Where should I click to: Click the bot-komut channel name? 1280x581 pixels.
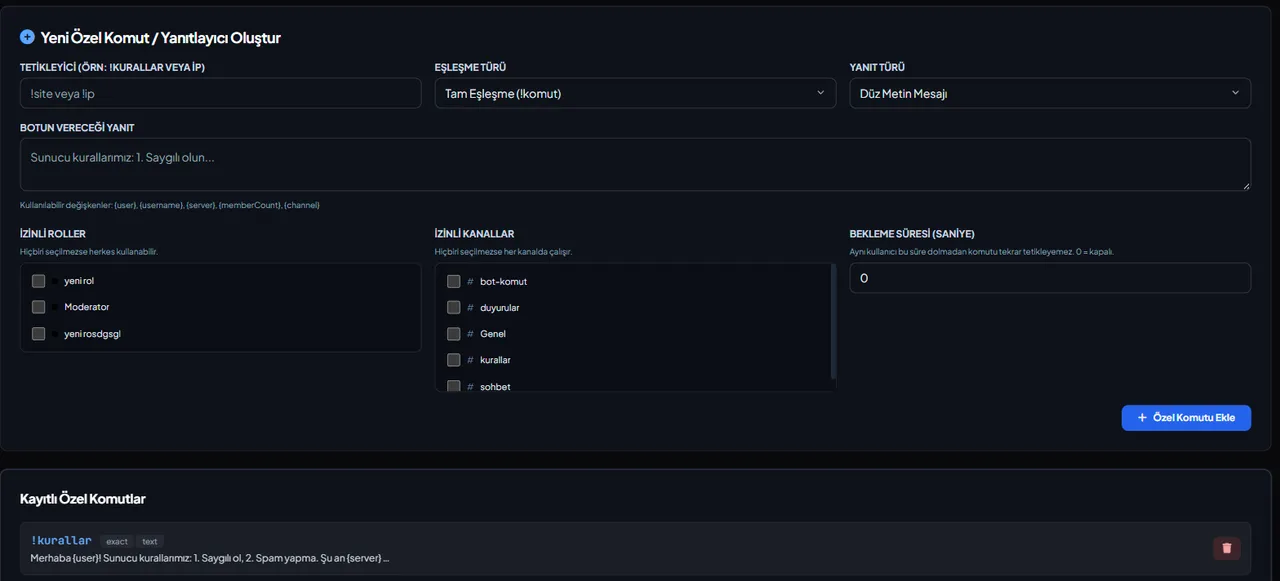click(x=503, y=282)
